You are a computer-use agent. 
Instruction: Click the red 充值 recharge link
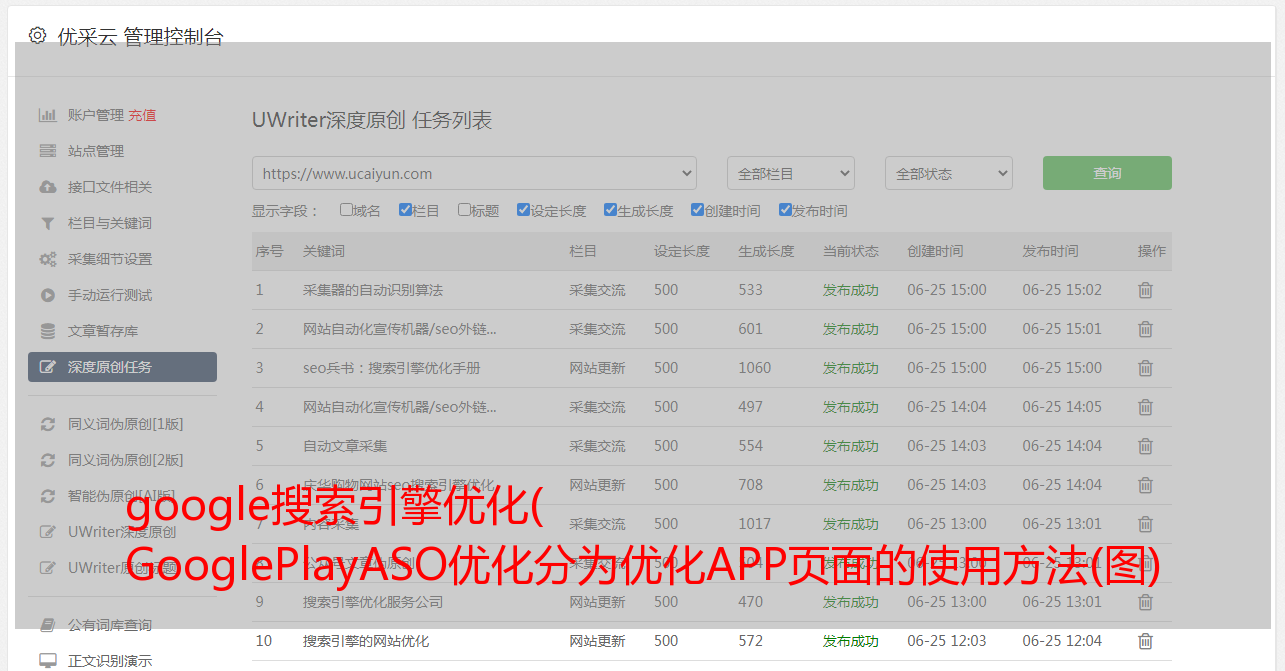142,115
